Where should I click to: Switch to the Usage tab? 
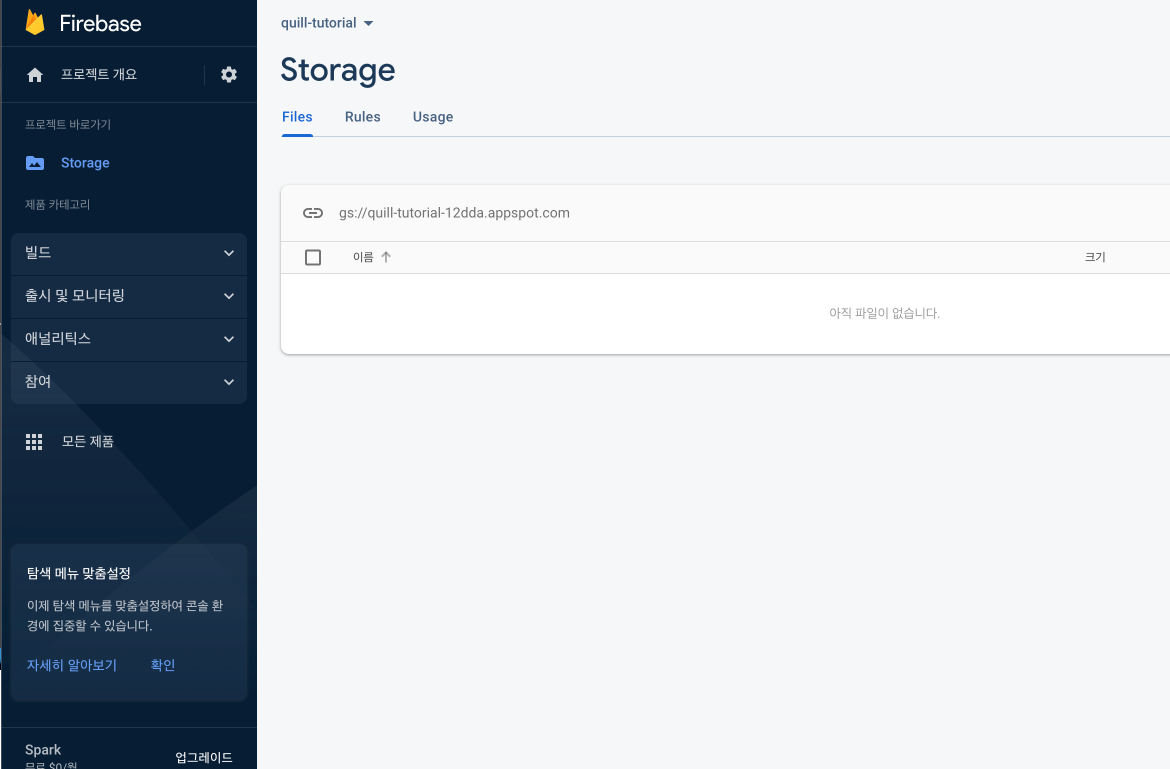click(433, 117)
